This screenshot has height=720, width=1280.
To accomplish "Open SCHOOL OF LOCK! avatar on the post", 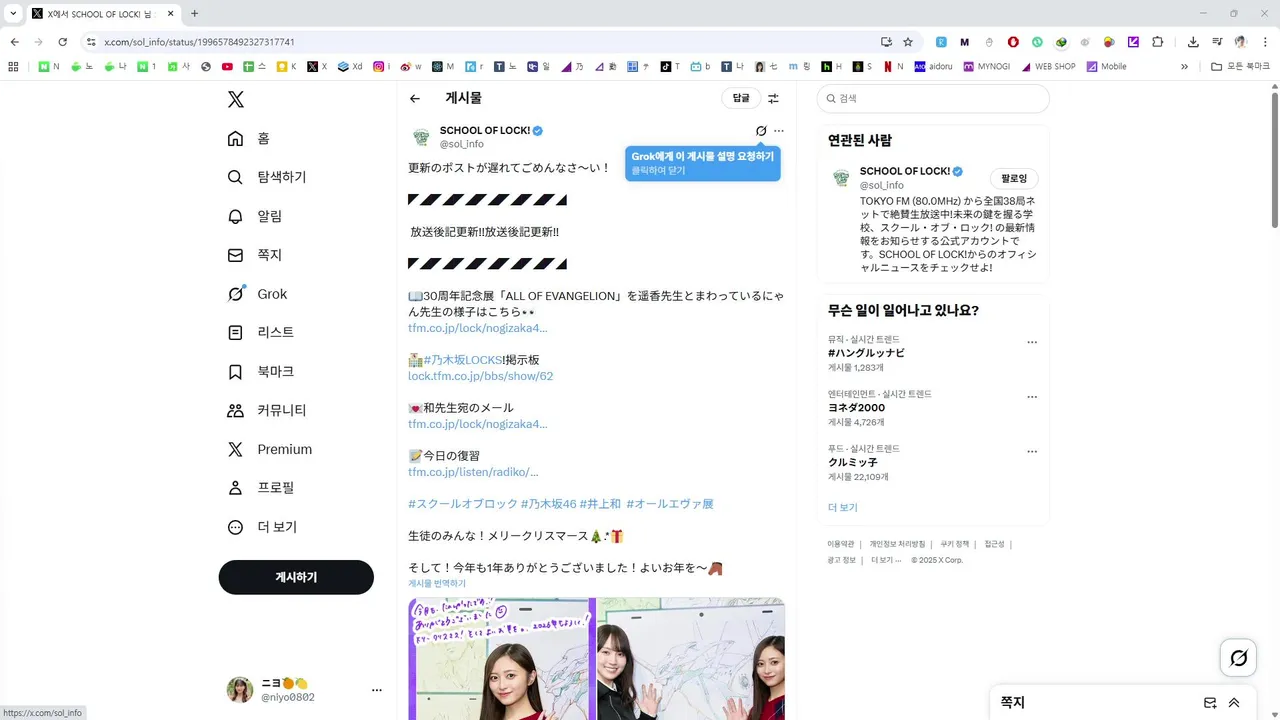I will click(x=421, y=137).
